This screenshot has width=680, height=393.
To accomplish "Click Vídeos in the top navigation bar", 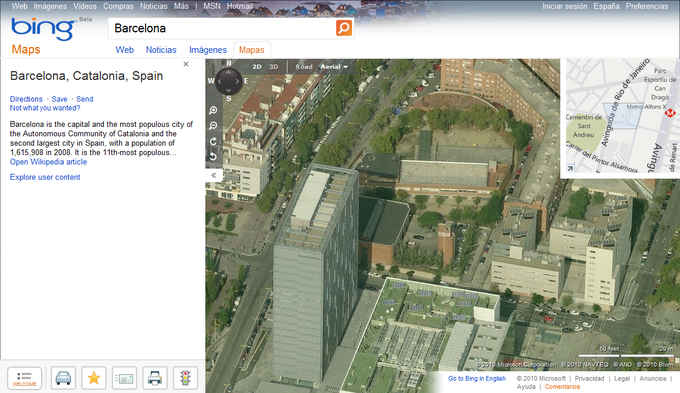I will point(85,6).
